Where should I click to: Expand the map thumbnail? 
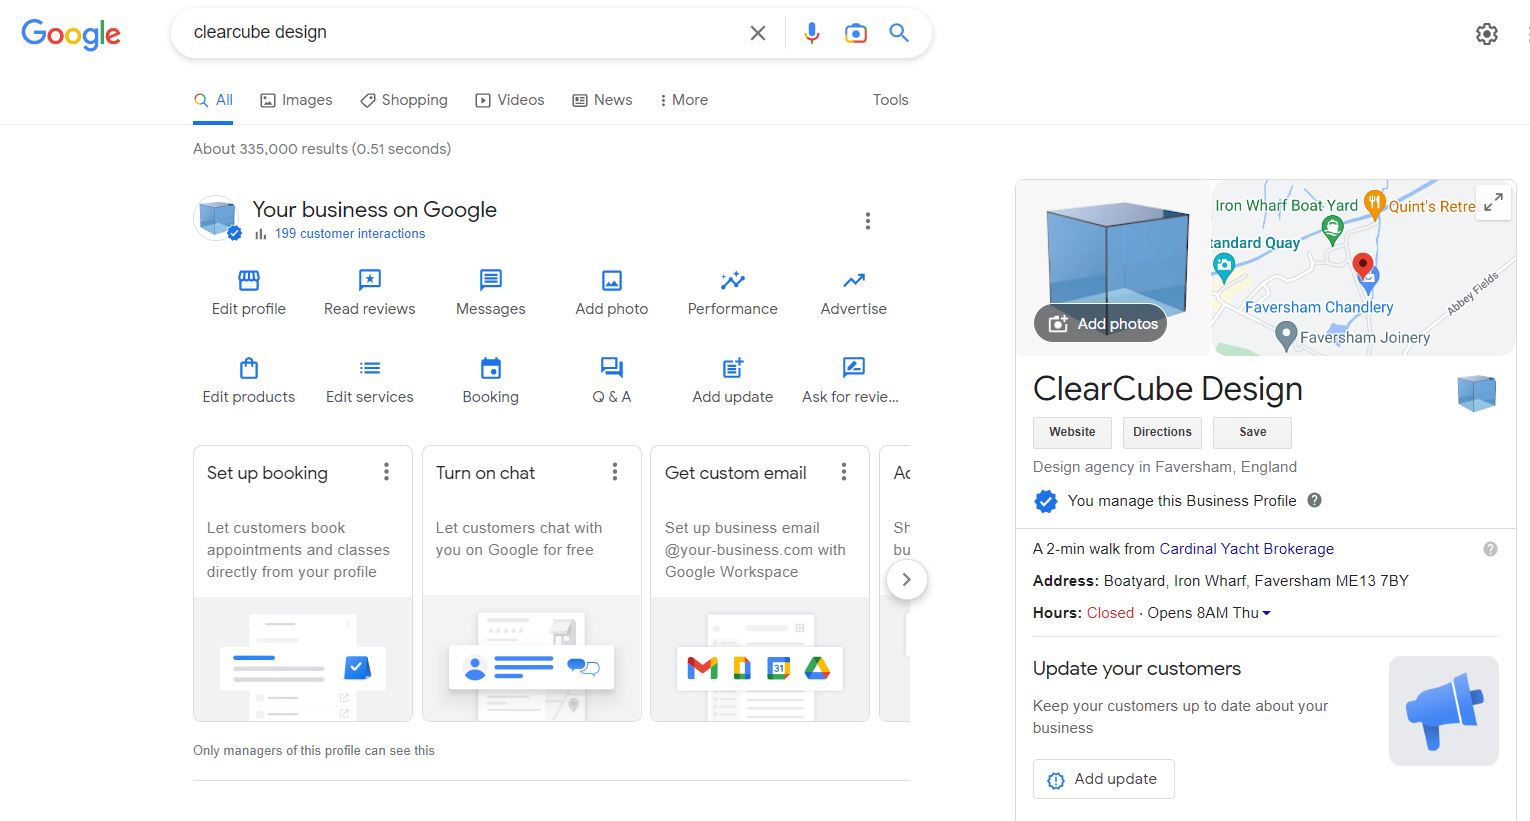[1493, 202]
